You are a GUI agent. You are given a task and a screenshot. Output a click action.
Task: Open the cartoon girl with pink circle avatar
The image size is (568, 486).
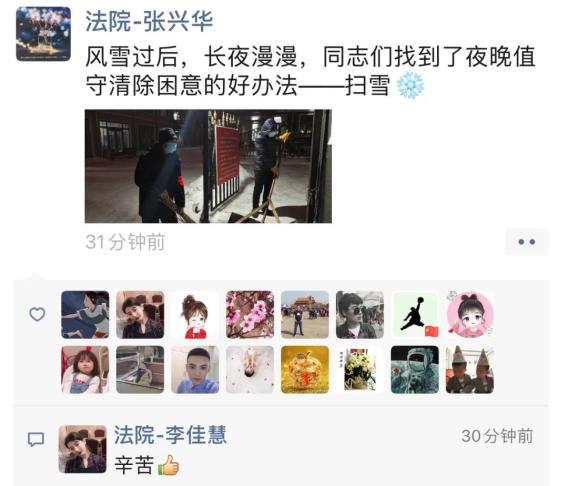coord(470,314)
